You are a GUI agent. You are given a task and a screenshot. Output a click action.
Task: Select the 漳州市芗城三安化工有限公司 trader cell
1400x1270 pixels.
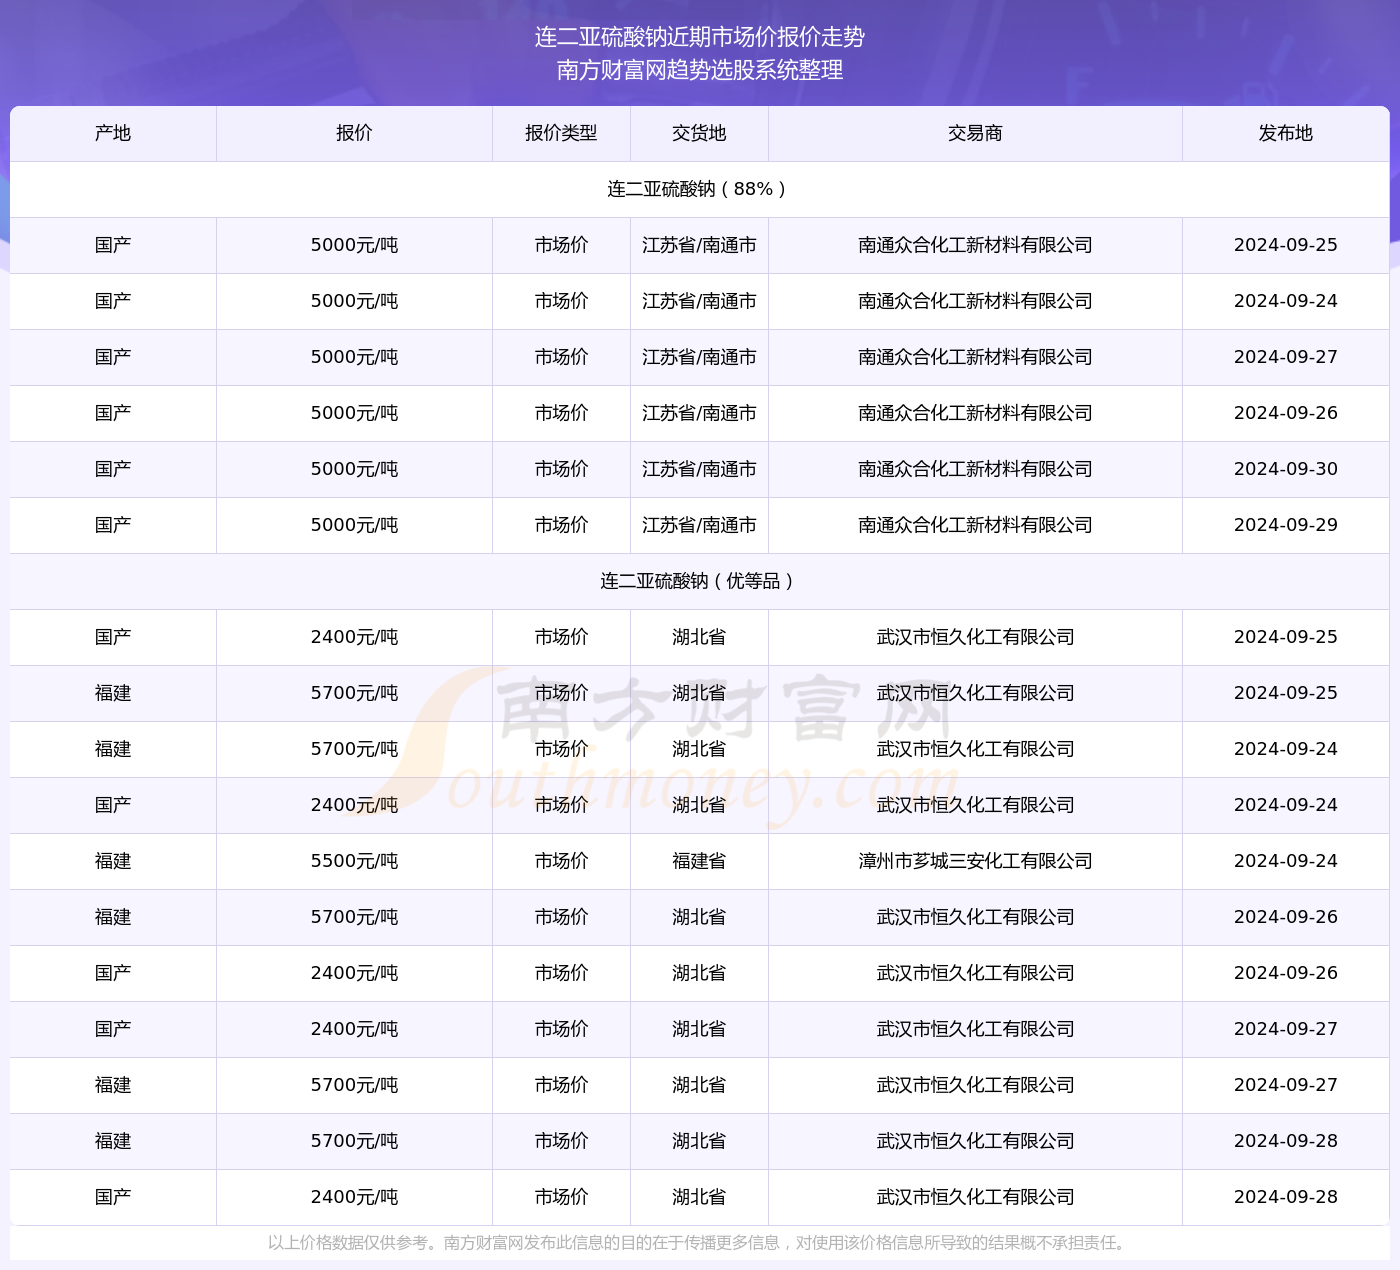975,861
